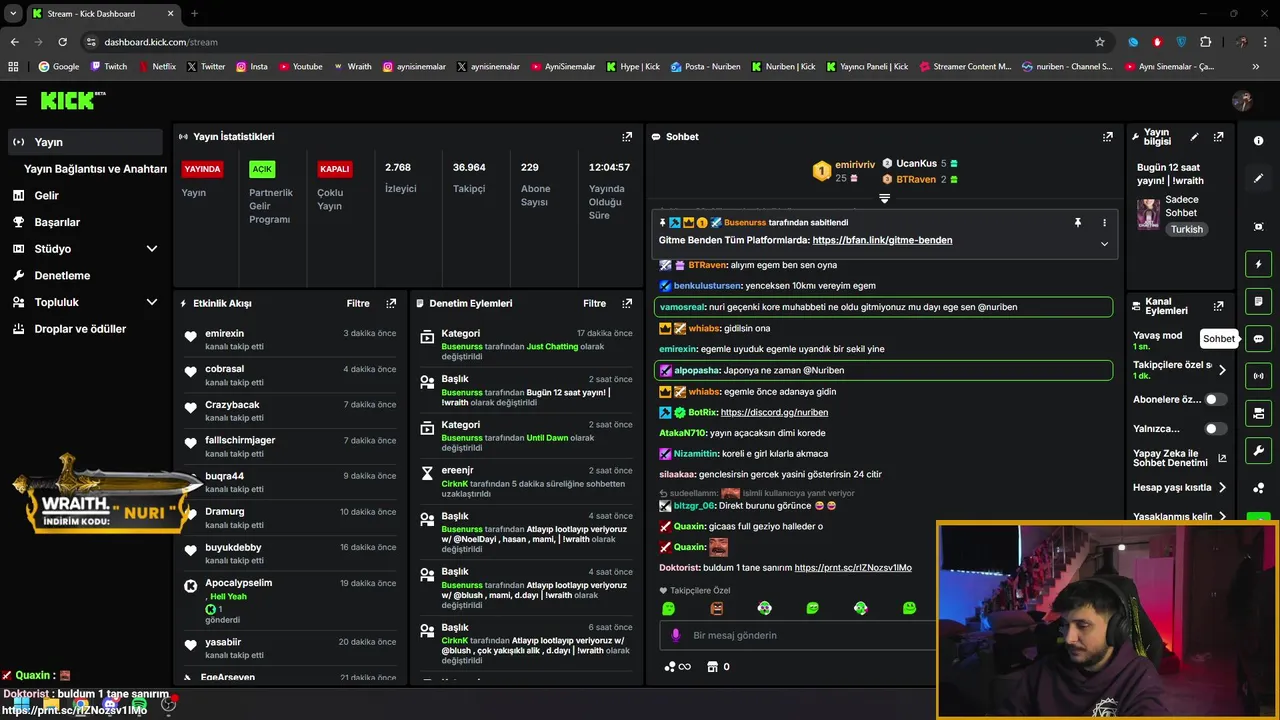Toggle the document panel in right sidebar
The height and width of the screenshot is (720, 1280).
pos(1258,301)
